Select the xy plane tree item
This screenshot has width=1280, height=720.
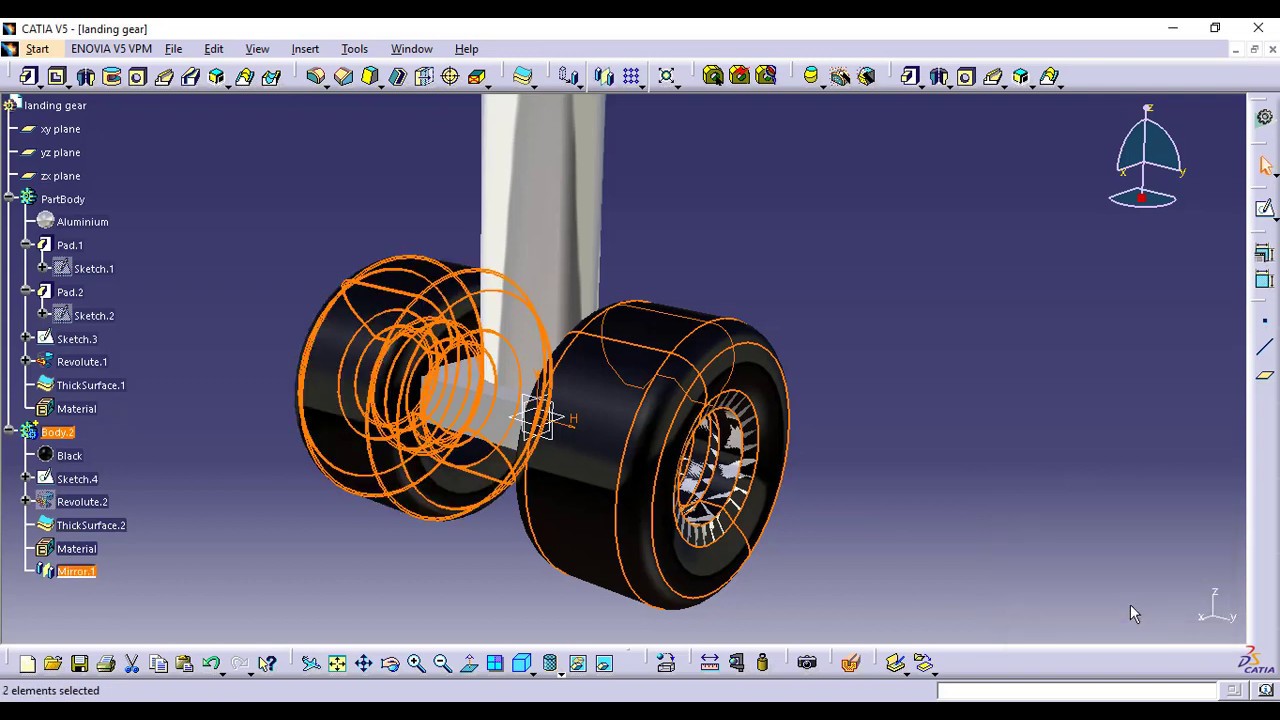(x=60, y=129)
